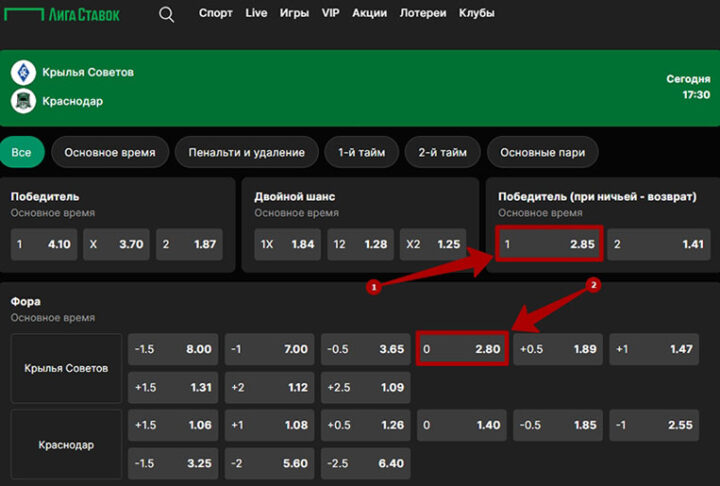Go to the Live section
The height and width of the screenshot is (486, 720).
tap(256, 14)
